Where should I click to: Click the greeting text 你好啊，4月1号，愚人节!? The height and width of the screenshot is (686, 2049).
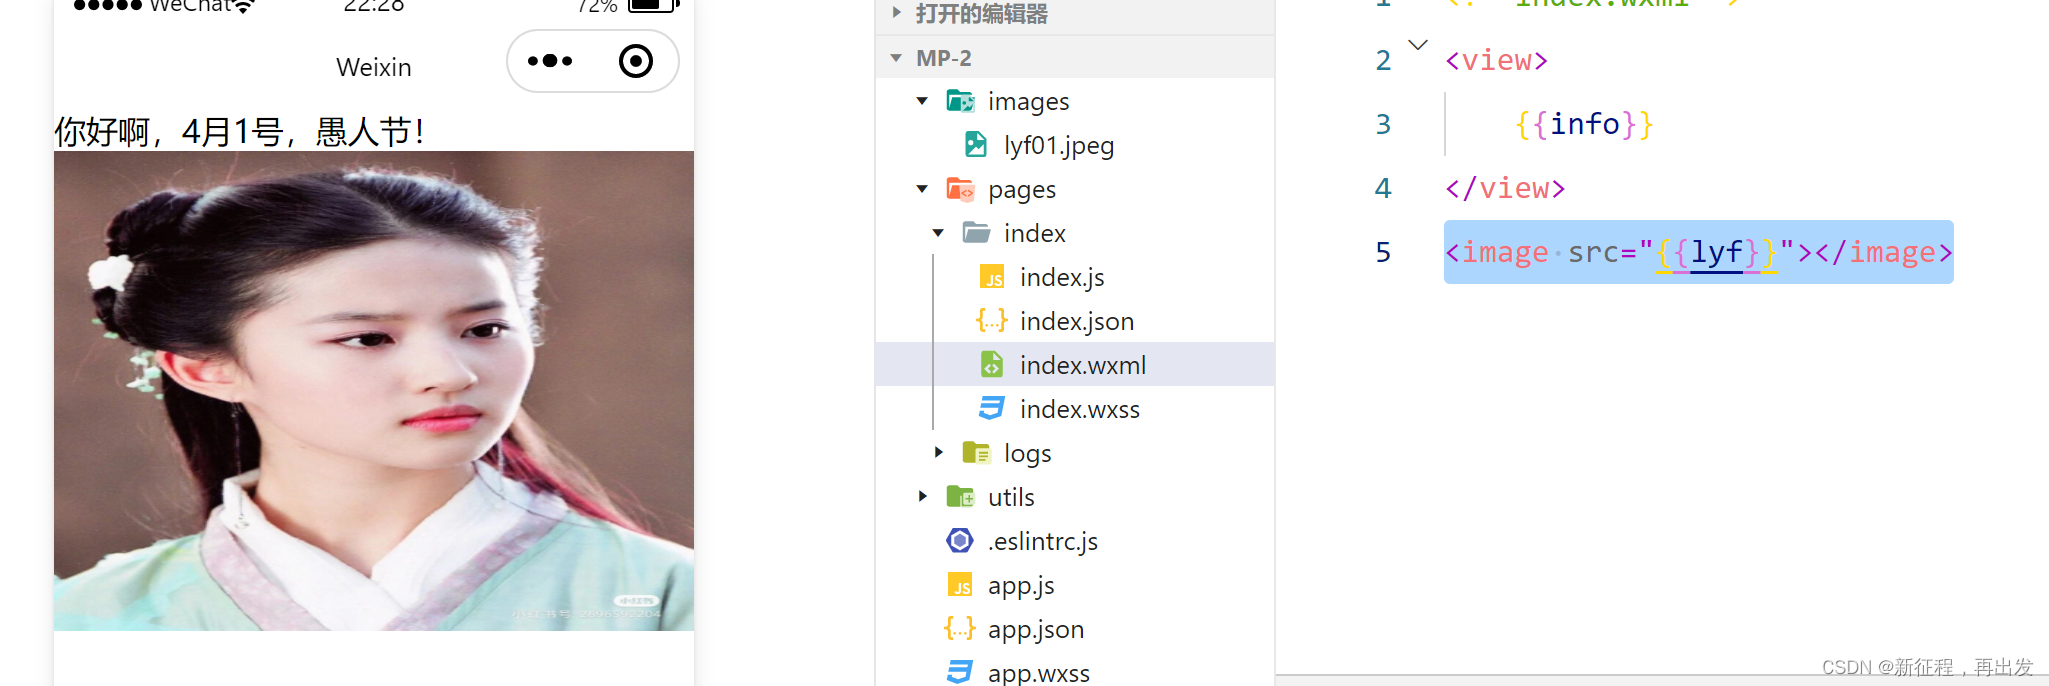240,131
